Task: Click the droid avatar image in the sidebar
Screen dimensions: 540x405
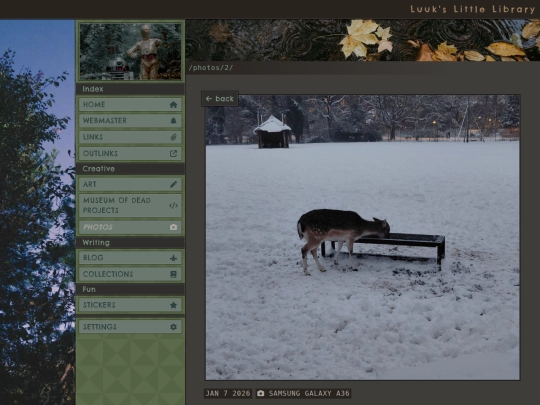Action: click(x=130, y=51)
